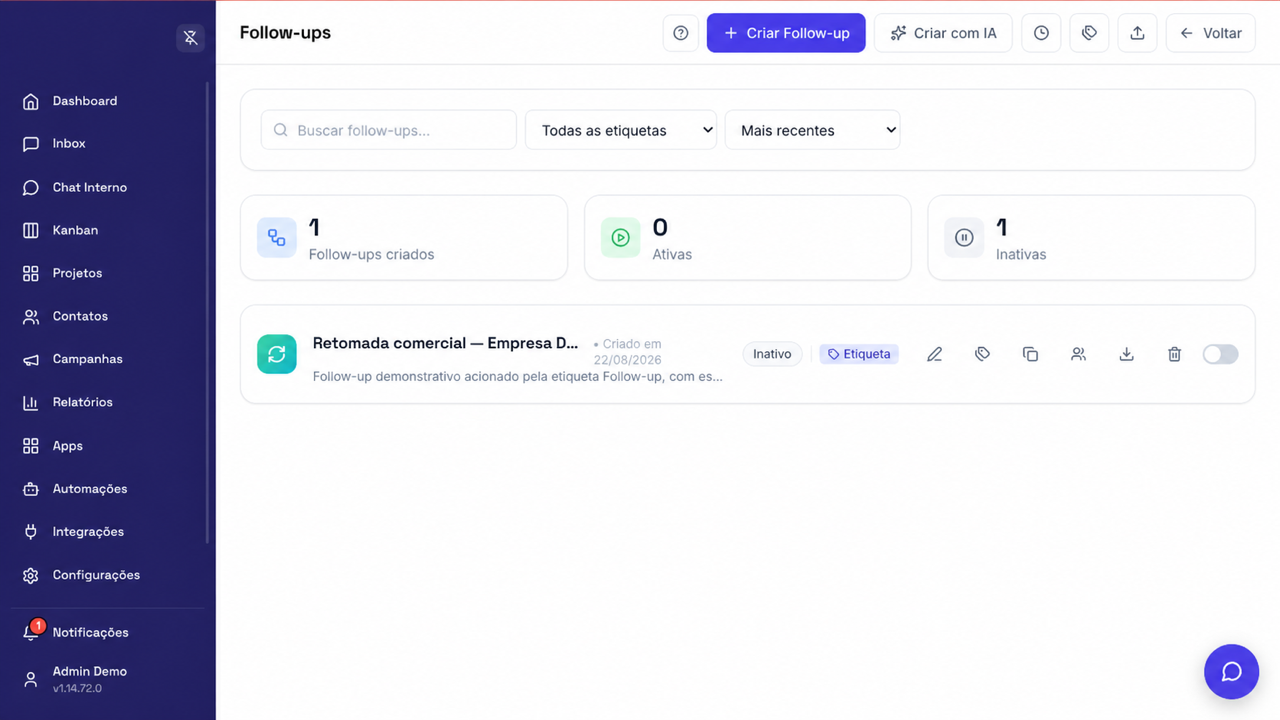Click the Follow-ups page heading

(x=285, y=33)
